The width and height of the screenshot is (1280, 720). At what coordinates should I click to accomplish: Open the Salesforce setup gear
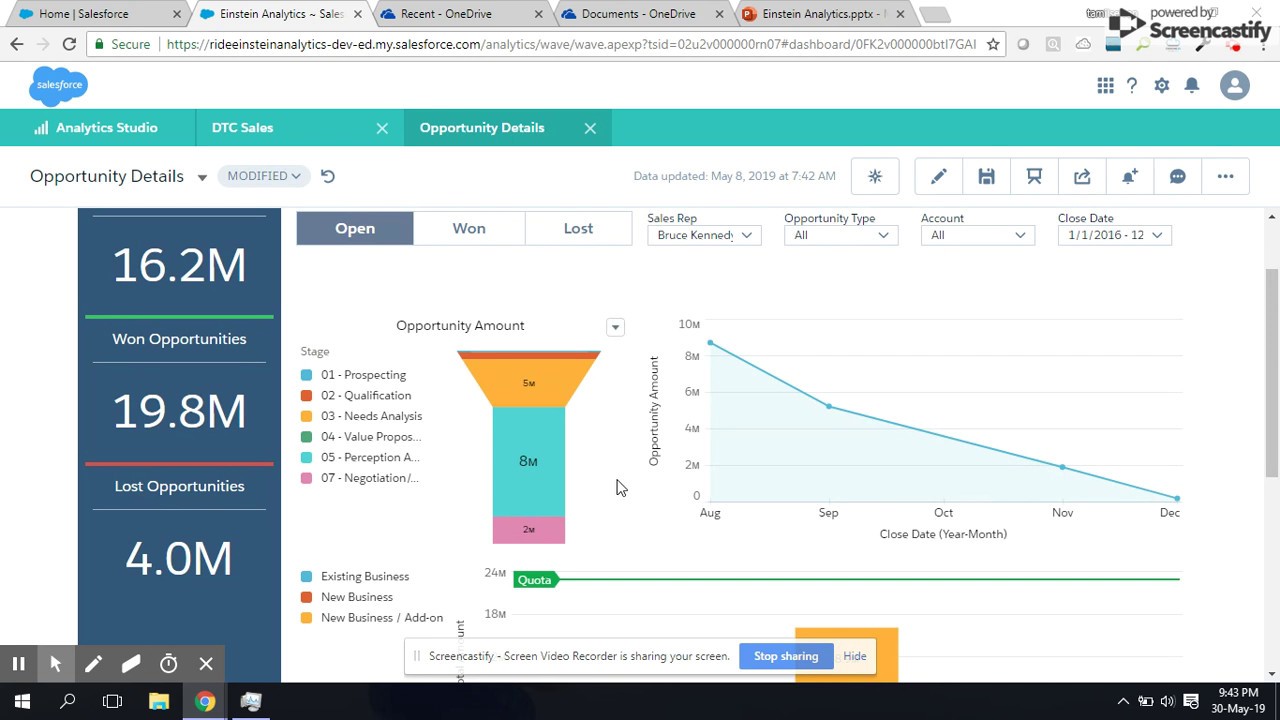coord(1161,86)
